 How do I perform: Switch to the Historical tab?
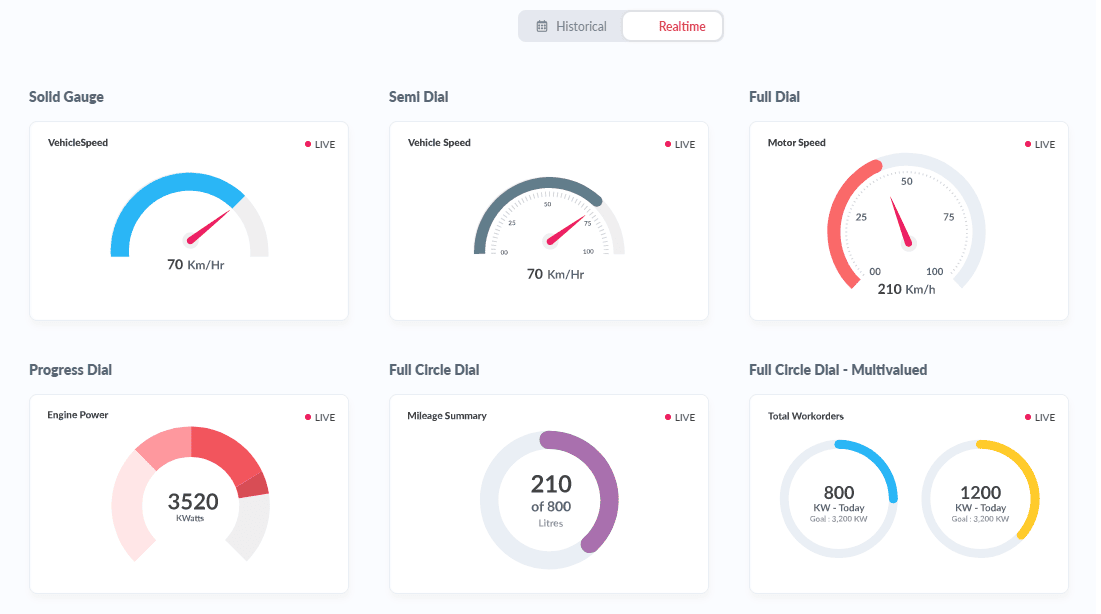(x=571, y=27)
